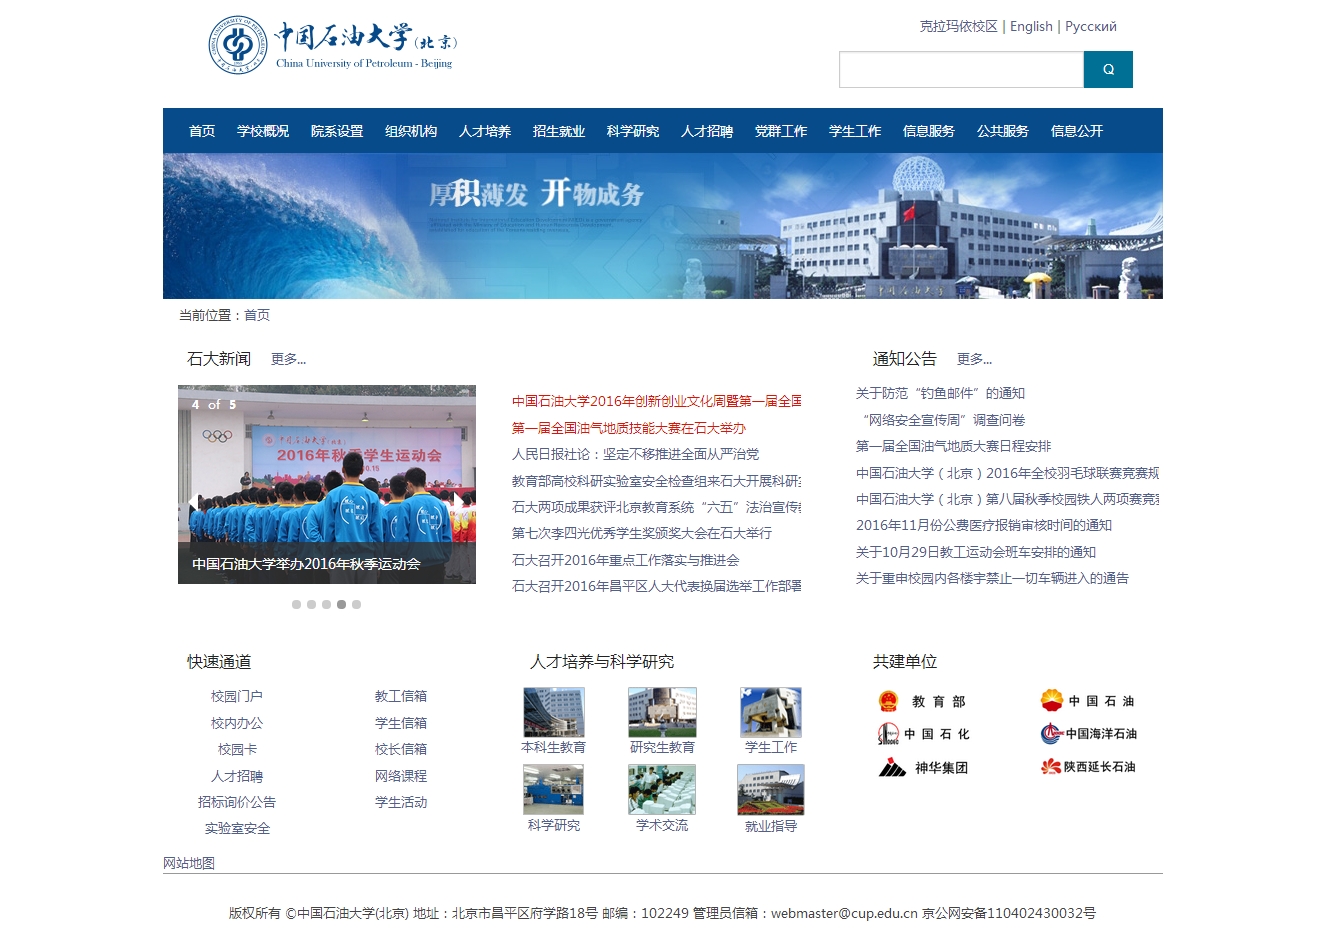Screen dimensions: 1325x951
Task: Open the 学校概况 navigation menu
Action: tap(263, 131)
